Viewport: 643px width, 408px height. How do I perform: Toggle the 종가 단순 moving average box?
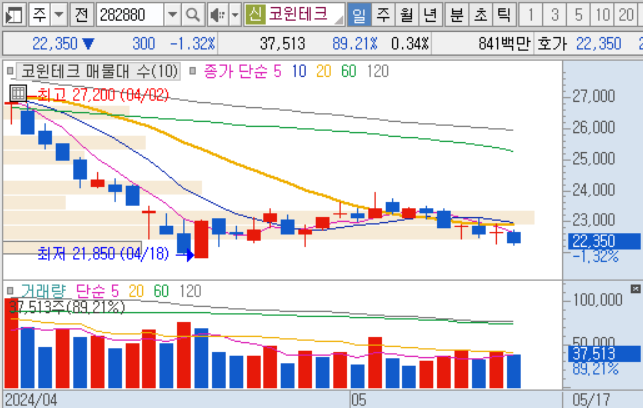pos(192,71)
